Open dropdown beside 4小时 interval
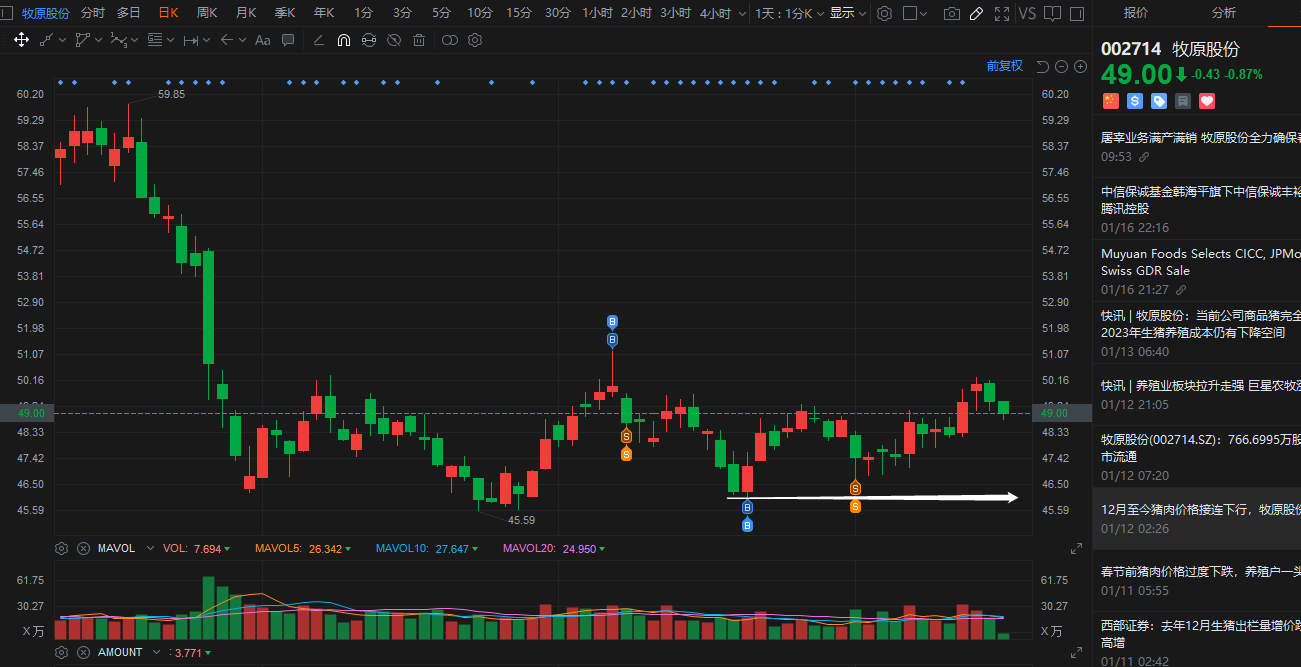The image size is (1301, 667). pyautogui.click(x=740, y=14)
